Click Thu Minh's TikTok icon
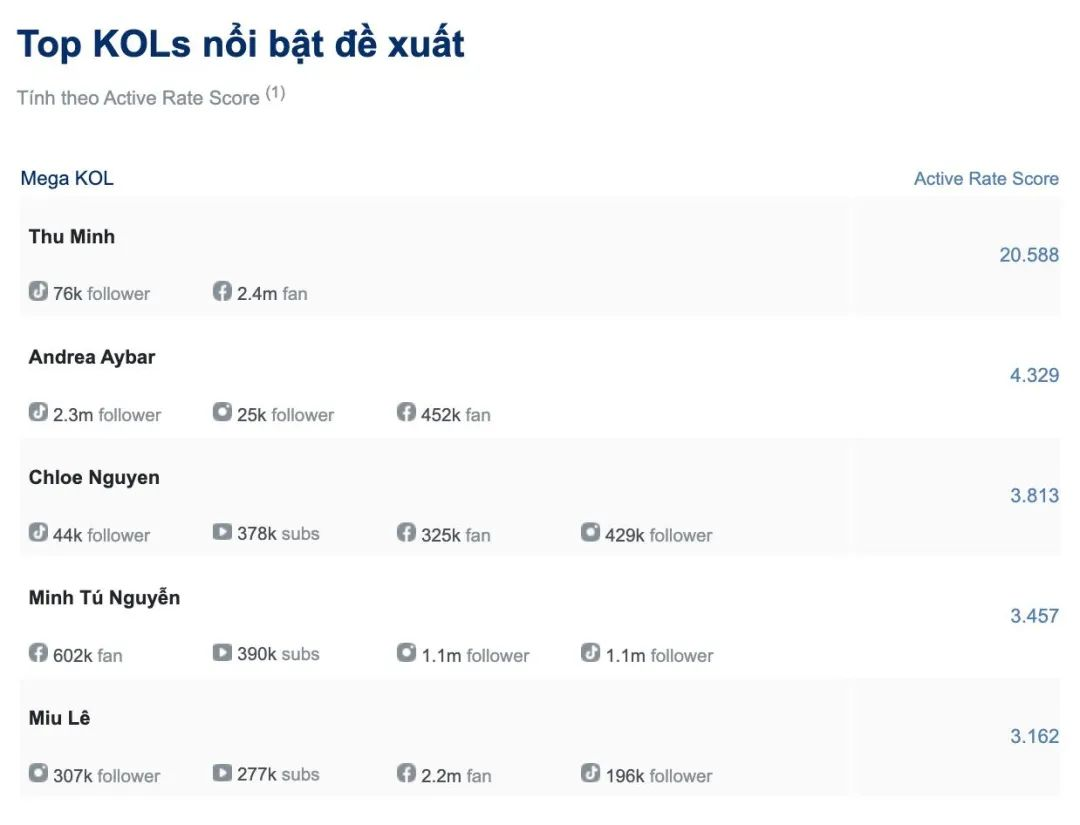Image resolution: width=1080 pixels, height=825 pixels. click(38, 292)
